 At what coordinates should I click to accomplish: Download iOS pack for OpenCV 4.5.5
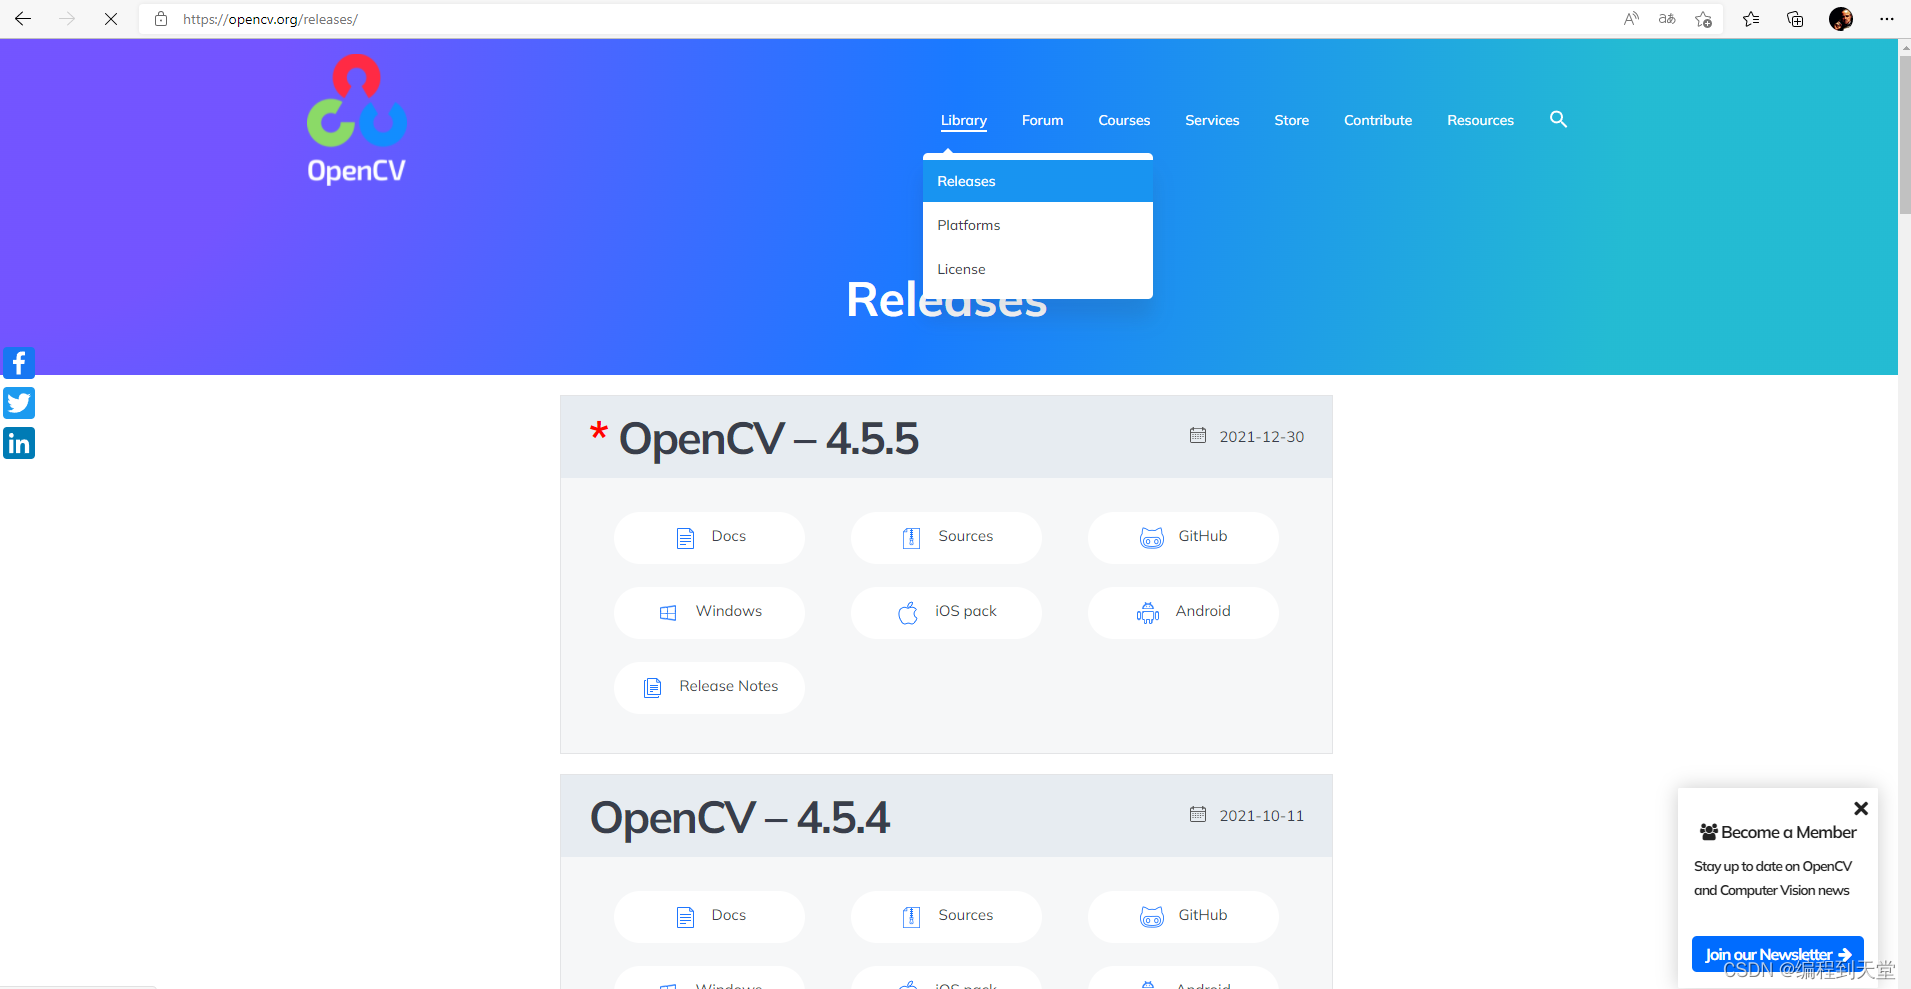946,612
